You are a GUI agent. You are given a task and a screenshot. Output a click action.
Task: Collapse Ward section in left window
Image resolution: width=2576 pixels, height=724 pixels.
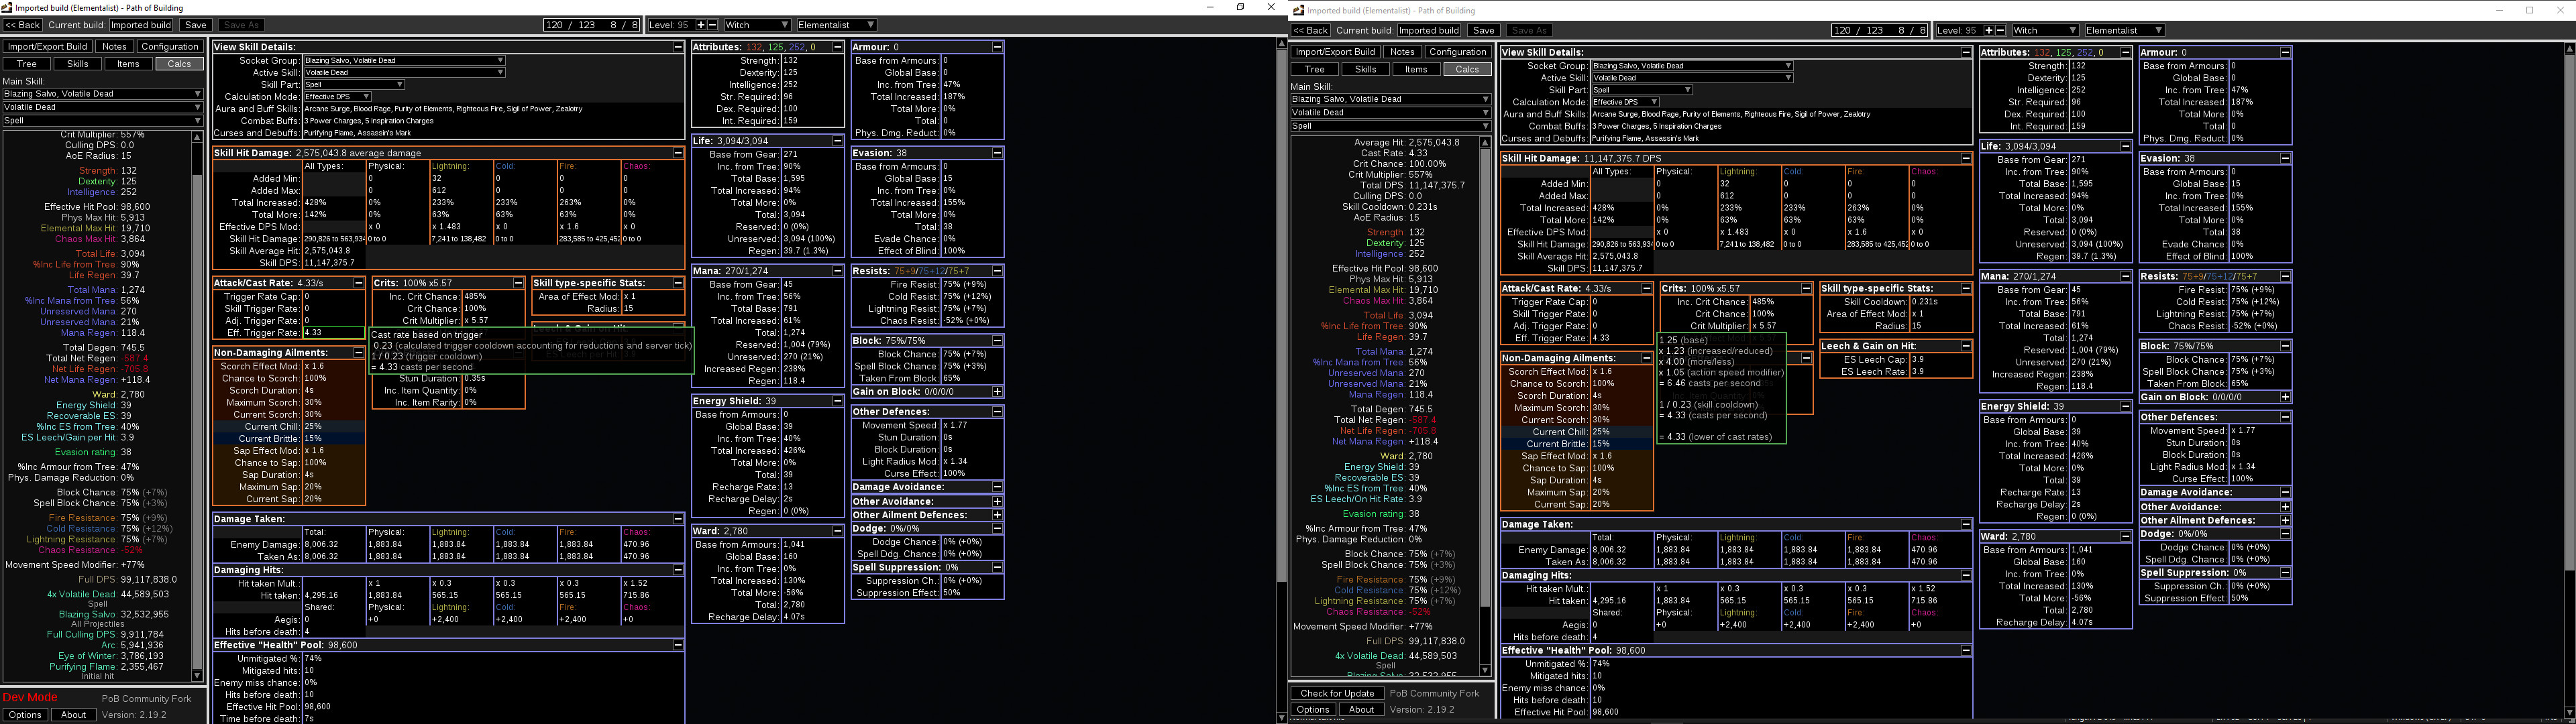pos(837,531)
